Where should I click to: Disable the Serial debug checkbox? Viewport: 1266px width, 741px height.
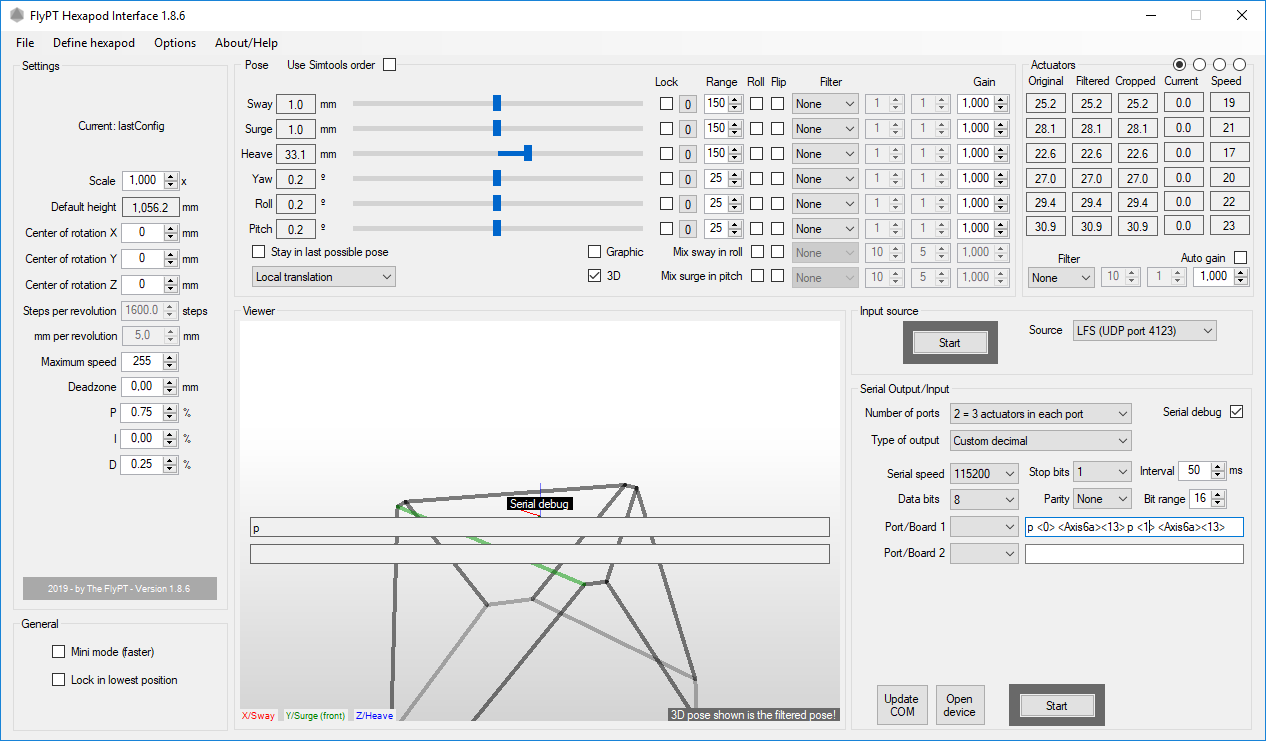[x=1236, y=412]
